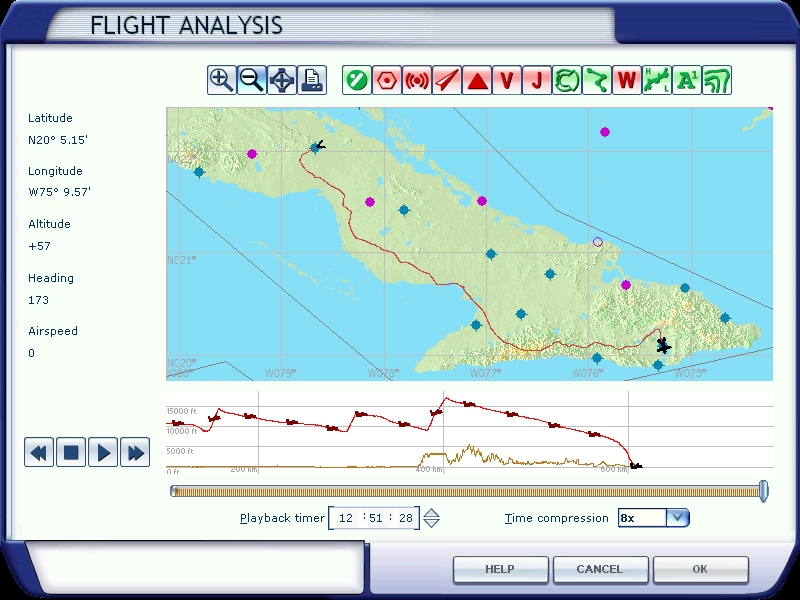
Task: Click the middle of the playback slider track
Action: (x=467, y=491)
